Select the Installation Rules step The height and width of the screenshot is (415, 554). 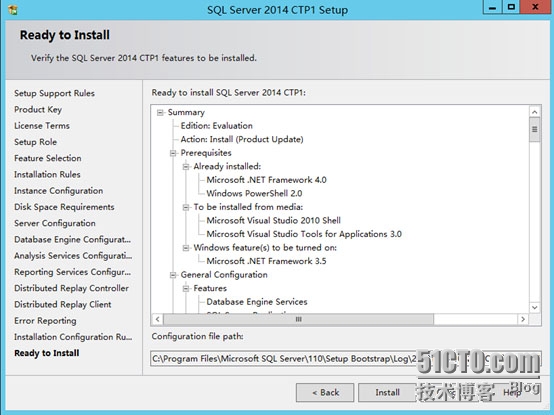(x=47, y=174)
